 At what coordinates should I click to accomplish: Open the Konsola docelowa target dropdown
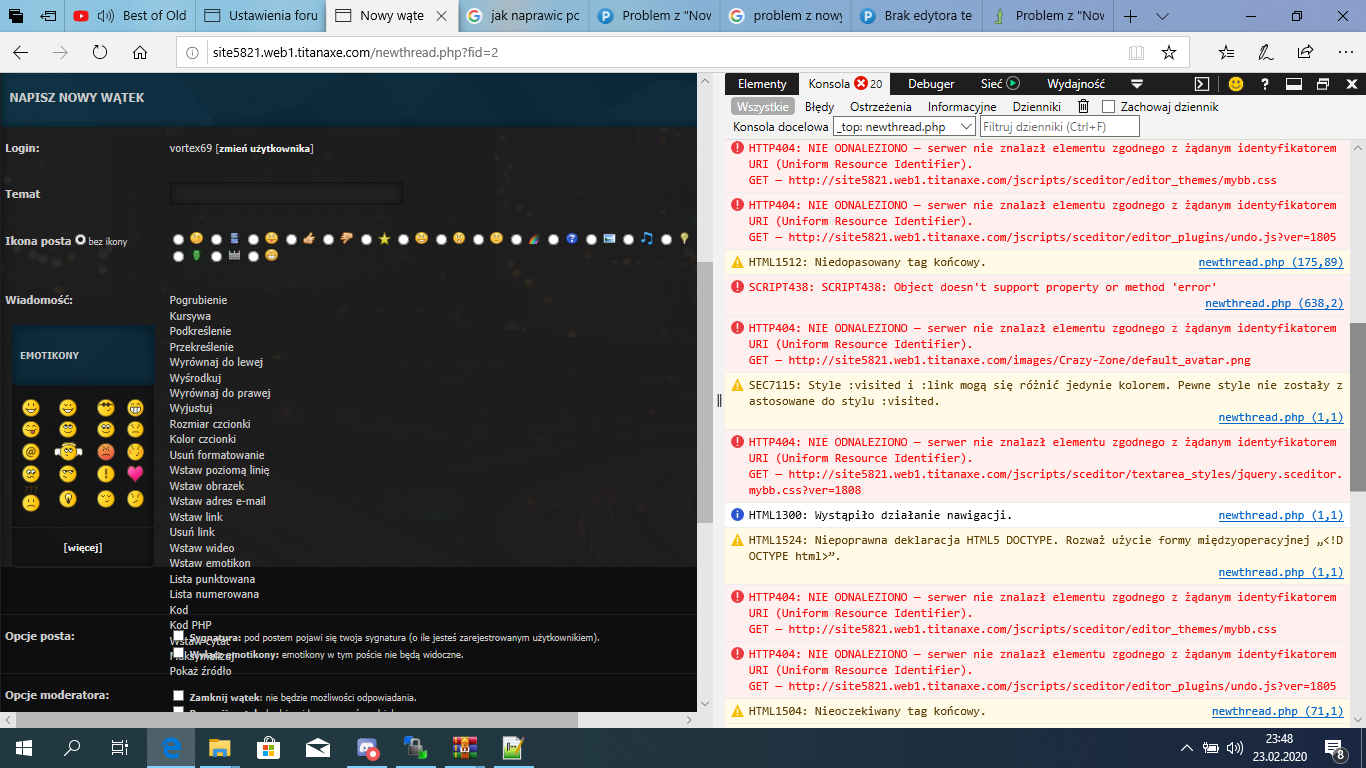[x=904, y=127]
